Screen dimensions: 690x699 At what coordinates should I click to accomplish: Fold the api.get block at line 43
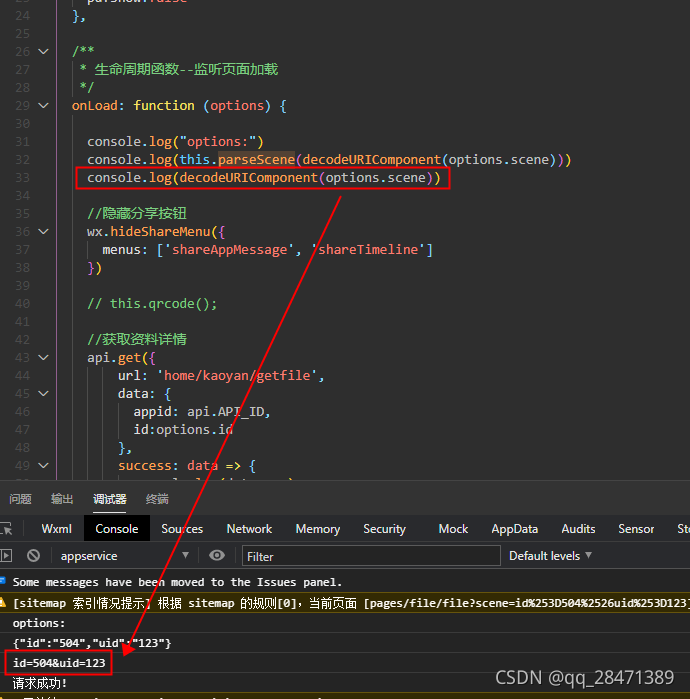tap(43, 358)
